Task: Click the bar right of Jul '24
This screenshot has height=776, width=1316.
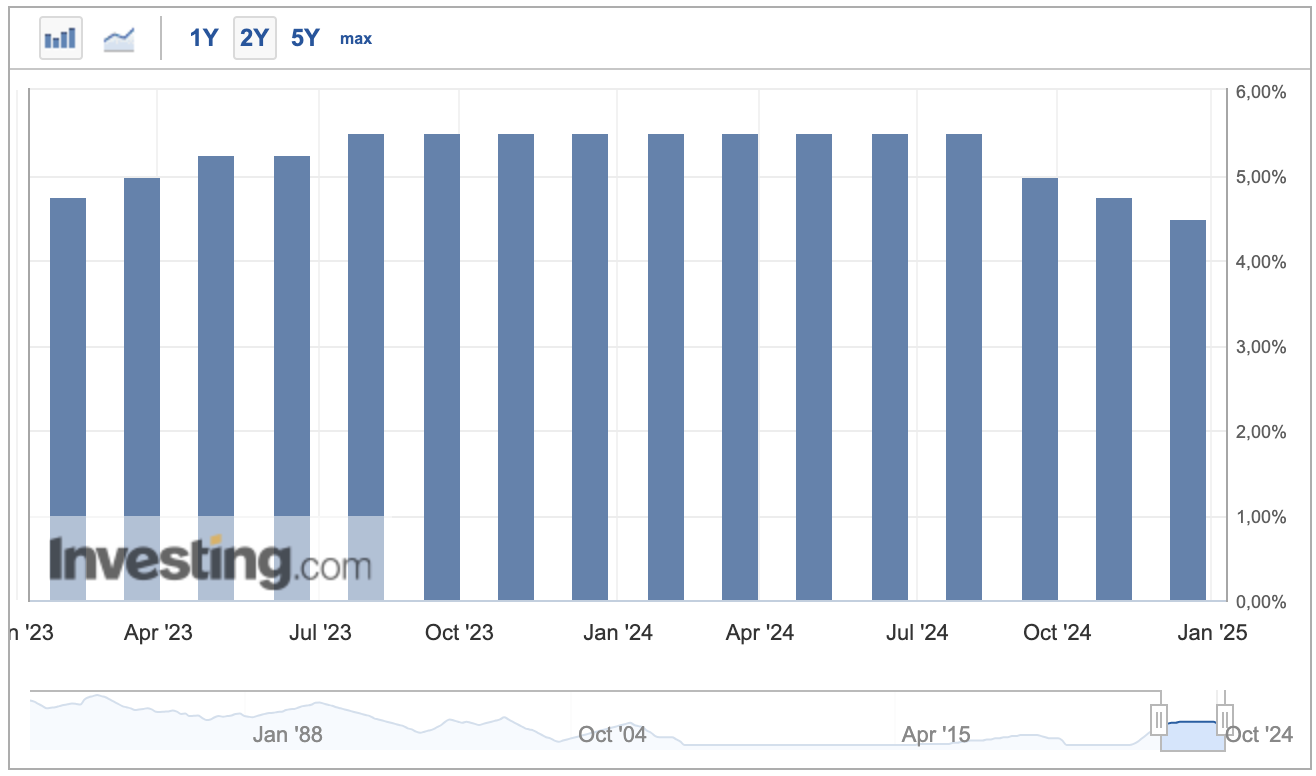Action: [x=964, y=367]
